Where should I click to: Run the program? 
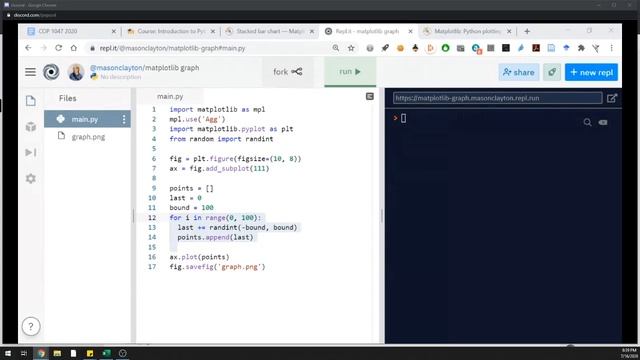[350, 72]
